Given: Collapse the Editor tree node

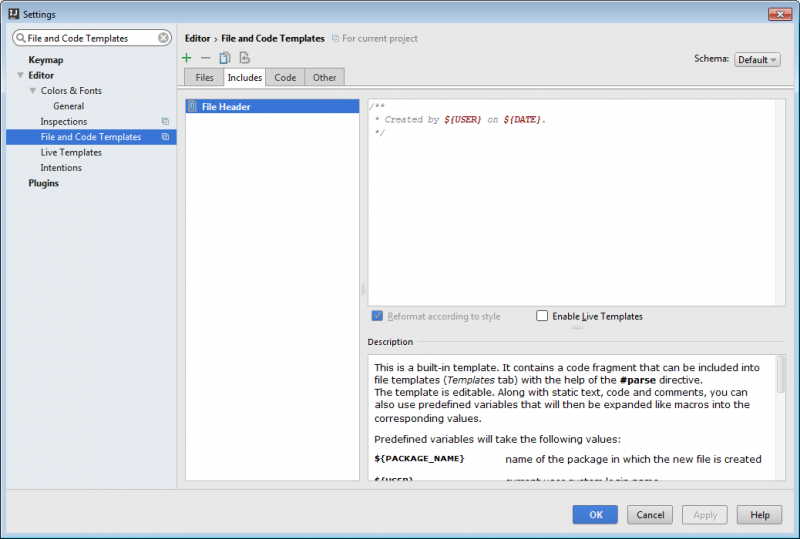Looking at the screenshot, I should [x=20, y=76].
